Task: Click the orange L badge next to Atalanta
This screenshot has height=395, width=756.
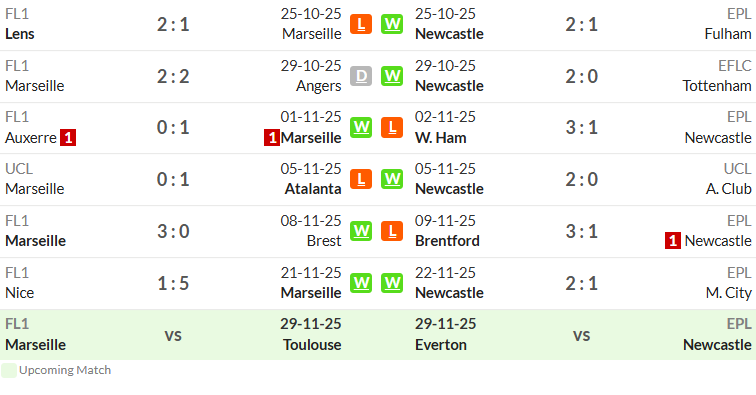Action: (x=361, y=179)
